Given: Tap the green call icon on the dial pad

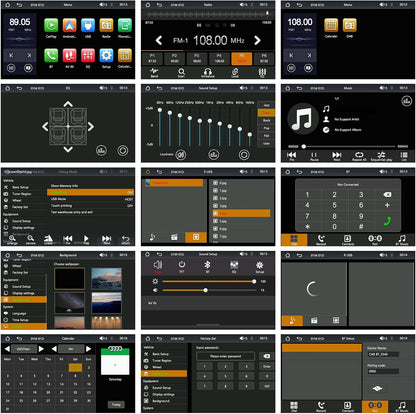Looking at the screenshot, I should (x=387, y=221).
